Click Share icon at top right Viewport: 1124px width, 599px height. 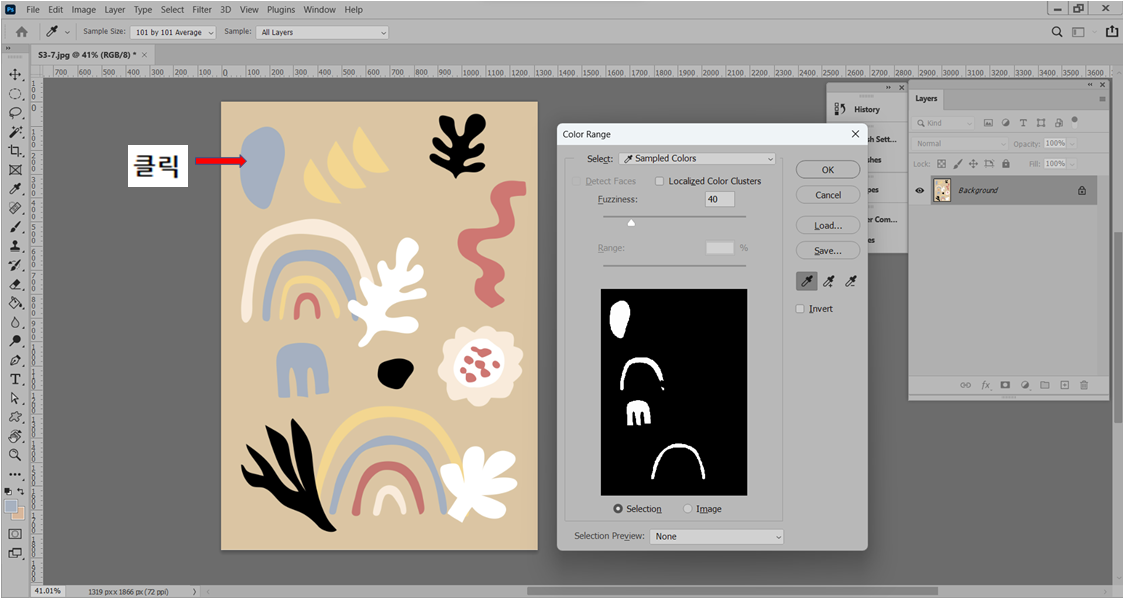pos(1112,32)
